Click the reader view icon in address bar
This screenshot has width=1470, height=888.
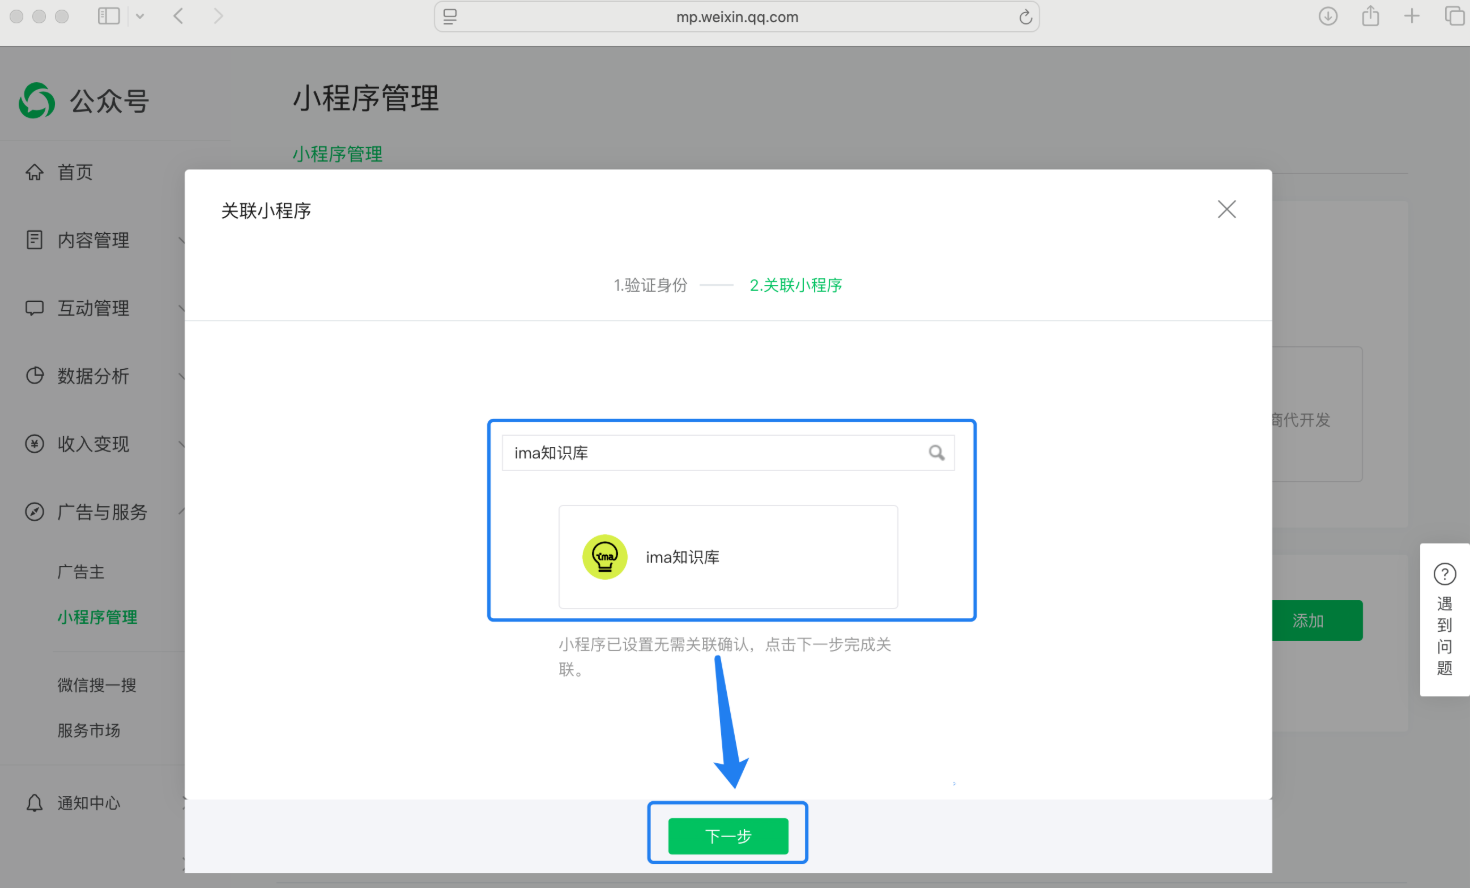(450, 17)
